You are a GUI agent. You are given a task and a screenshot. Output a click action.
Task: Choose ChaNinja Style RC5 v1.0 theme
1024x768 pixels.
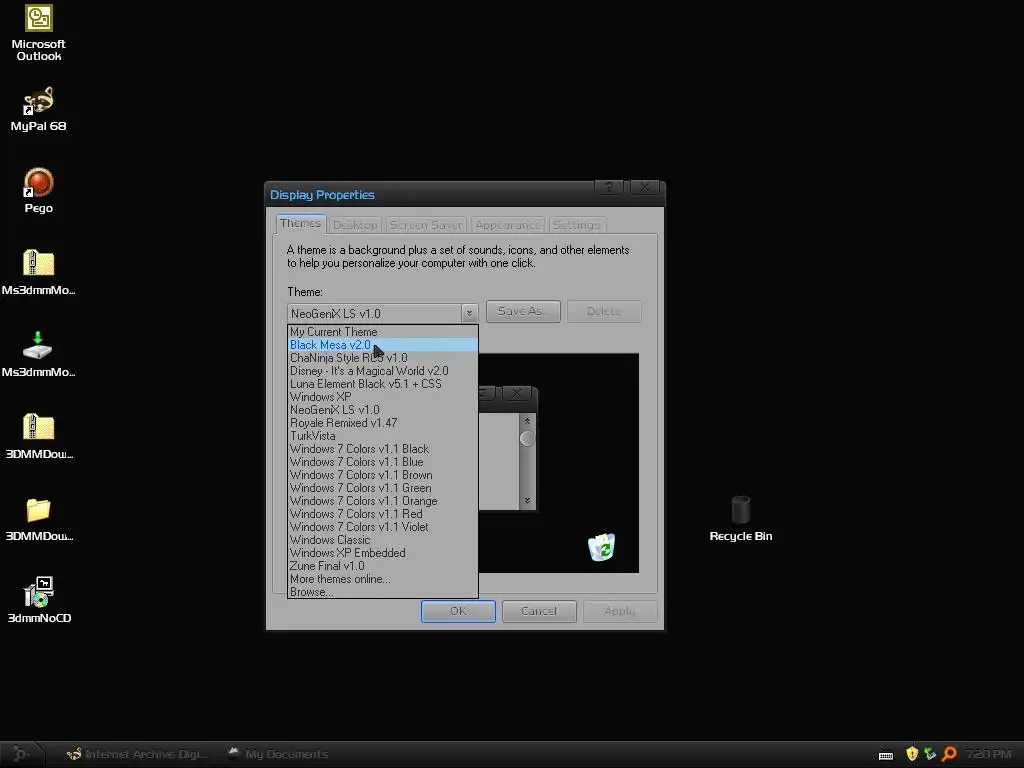pyautogui.click(x=383, y=358)
